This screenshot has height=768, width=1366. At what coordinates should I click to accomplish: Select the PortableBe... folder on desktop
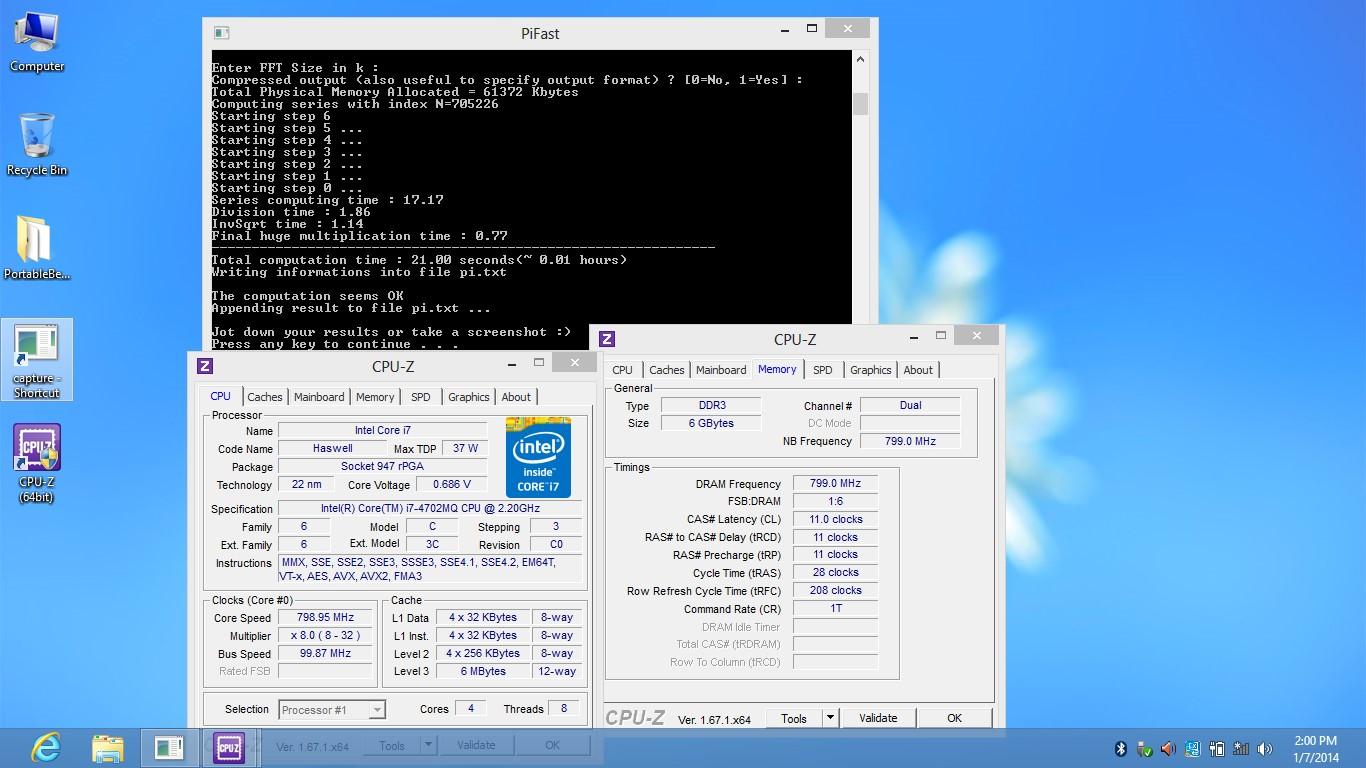37,248
